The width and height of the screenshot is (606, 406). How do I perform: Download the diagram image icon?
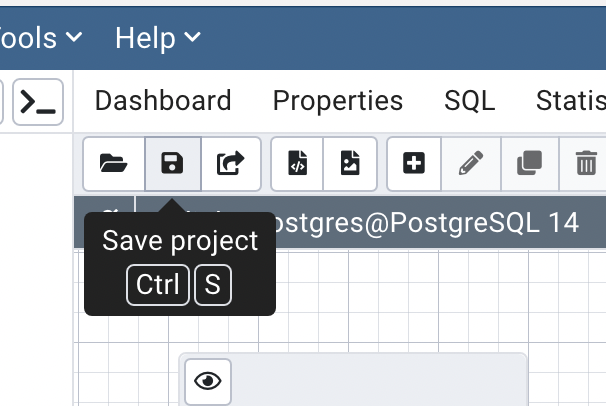pos(350,163)
